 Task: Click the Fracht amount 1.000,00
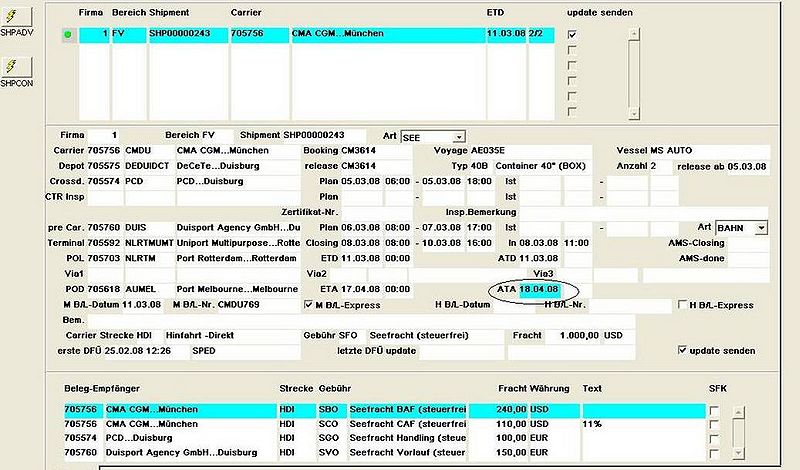572,336
